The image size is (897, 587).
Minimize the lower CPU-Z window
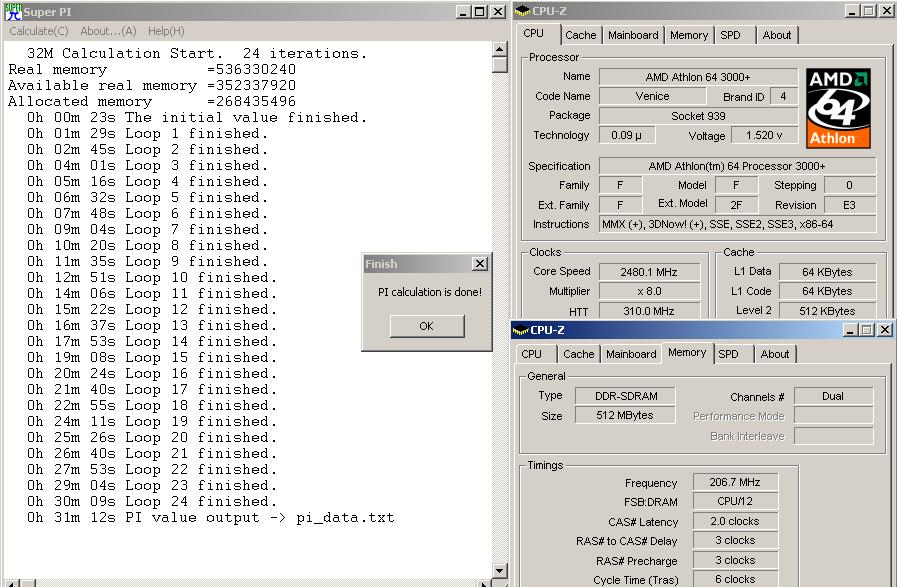[850, 330]
